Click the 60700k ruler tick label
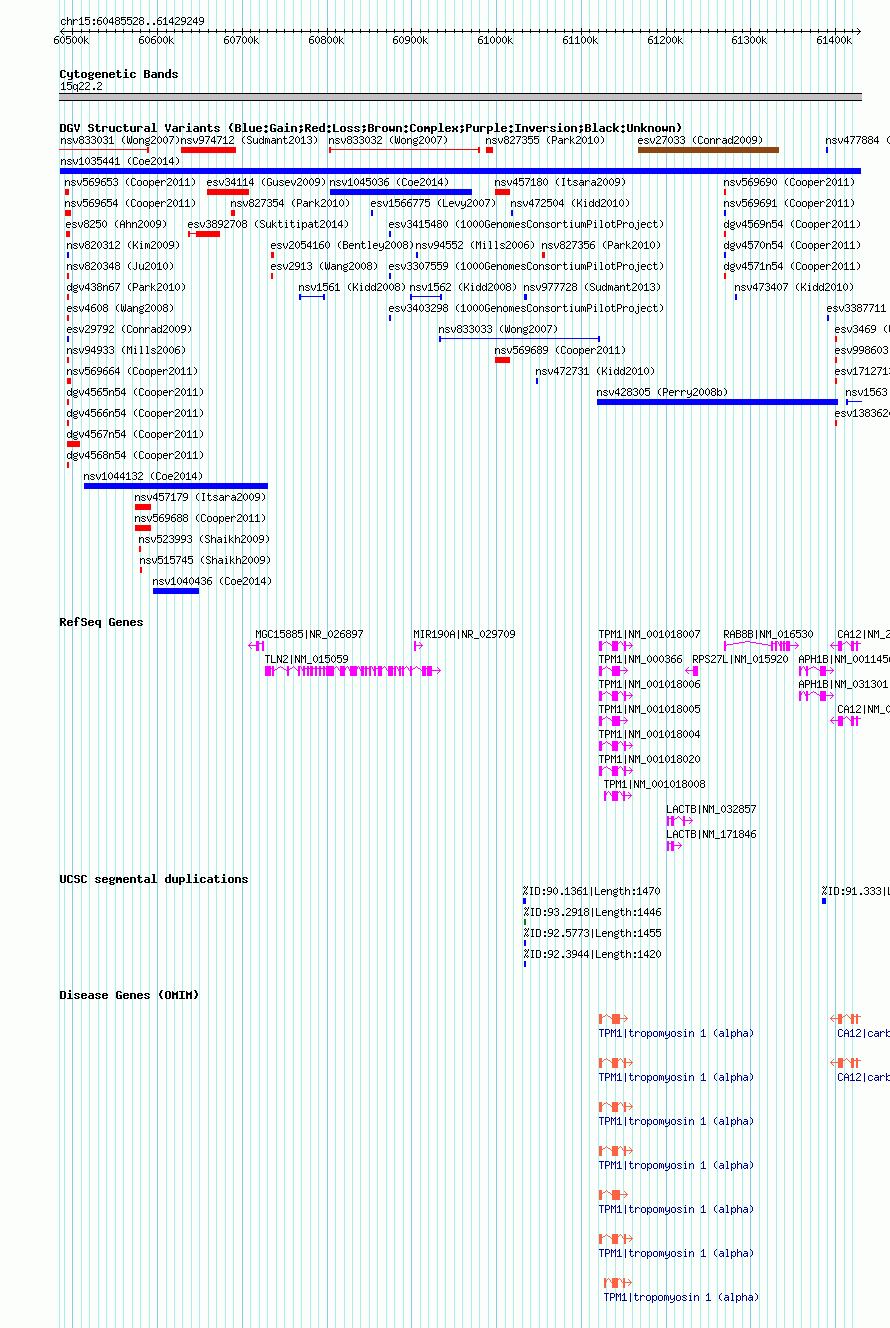The width and height of the screenshot is (890, 1328). (241, 41)
